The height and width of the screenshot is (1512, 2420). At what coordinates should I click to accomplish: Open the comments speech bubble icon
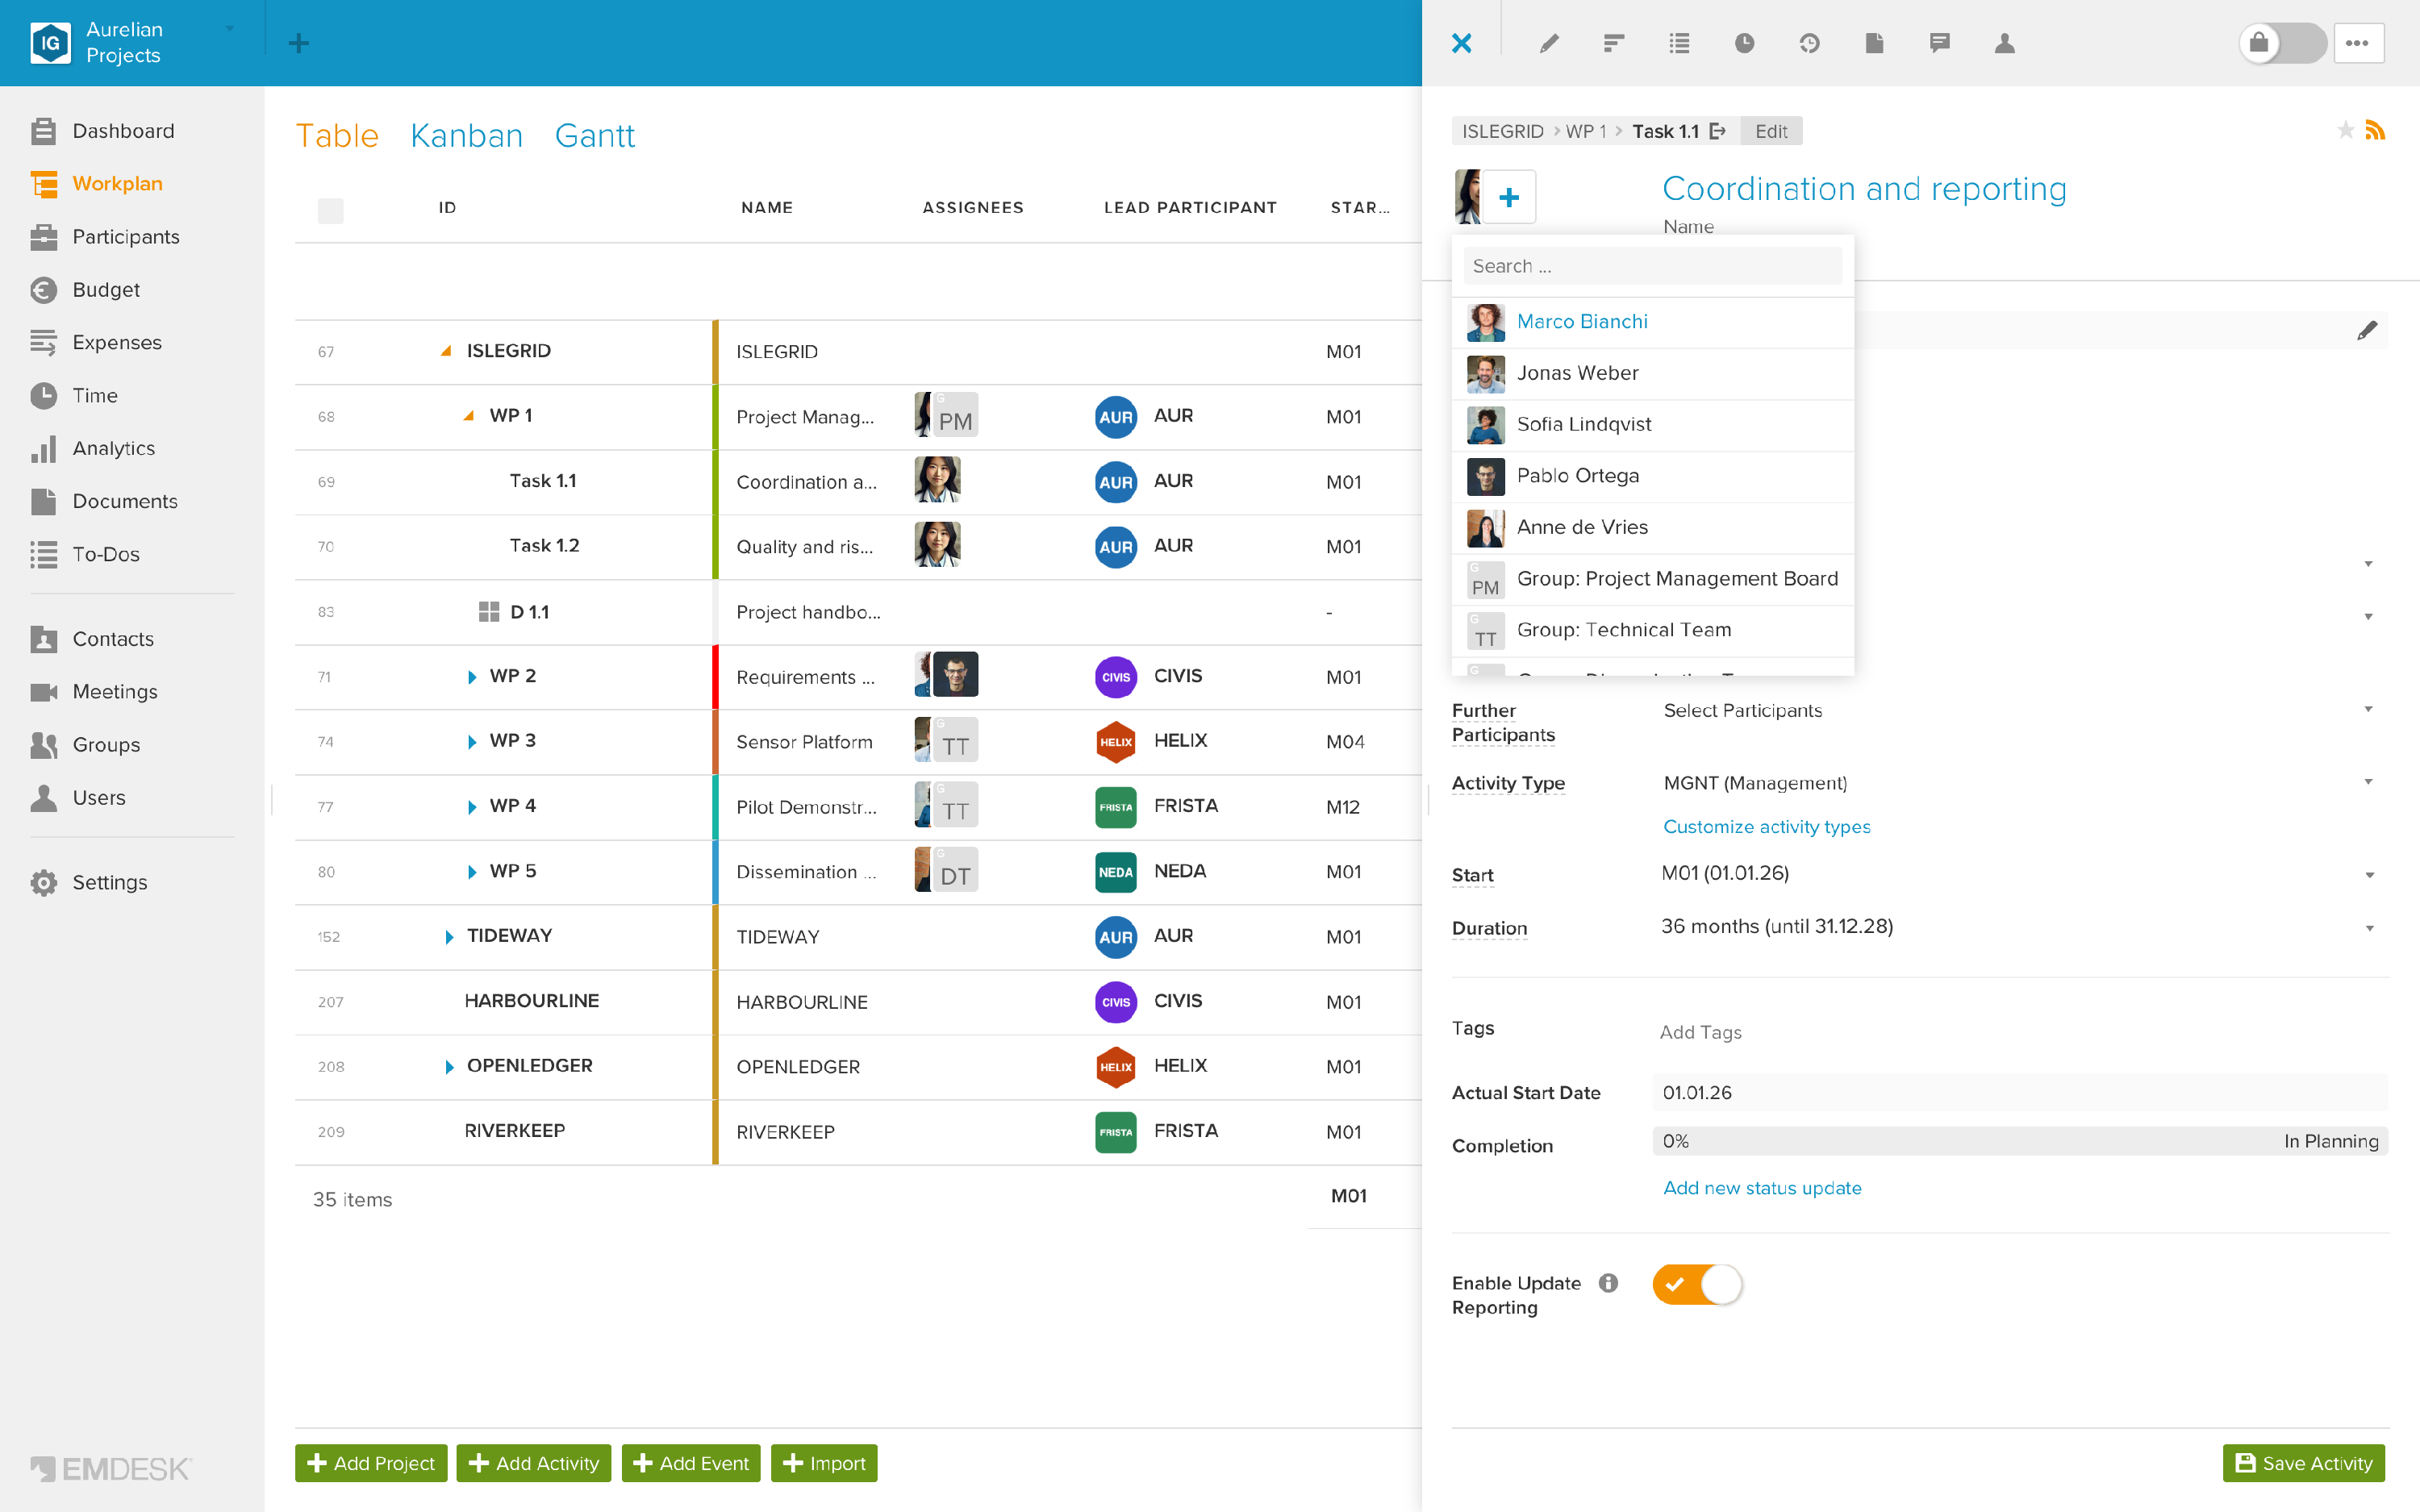point(1939,43)
